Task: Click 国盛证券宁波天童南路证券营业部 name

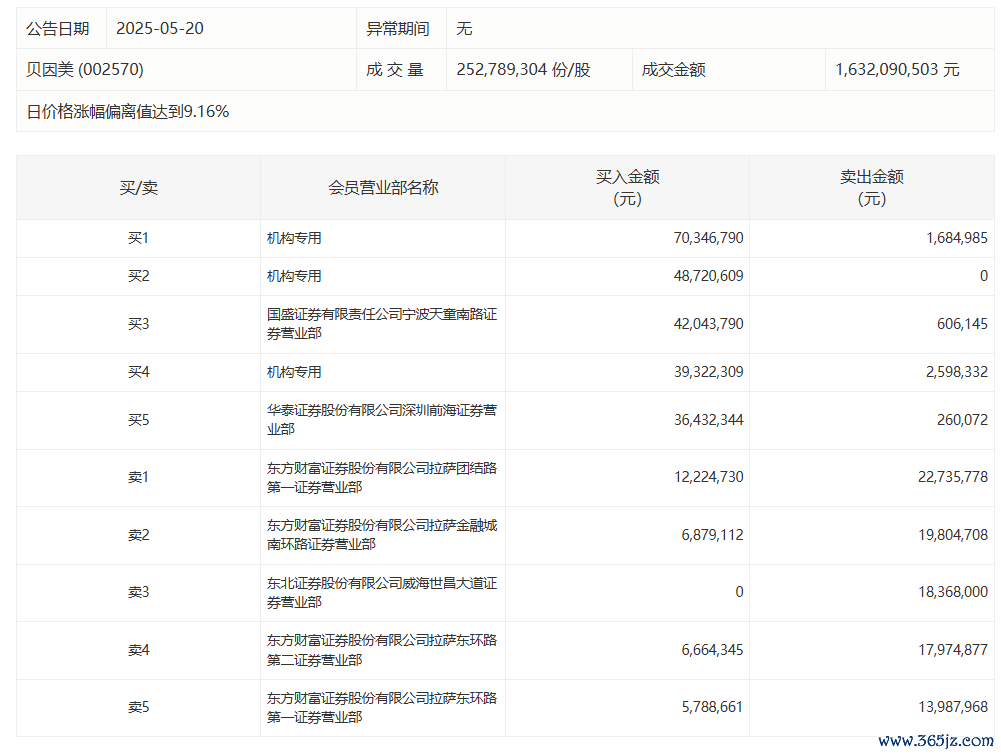Action: tap(382, 324)
